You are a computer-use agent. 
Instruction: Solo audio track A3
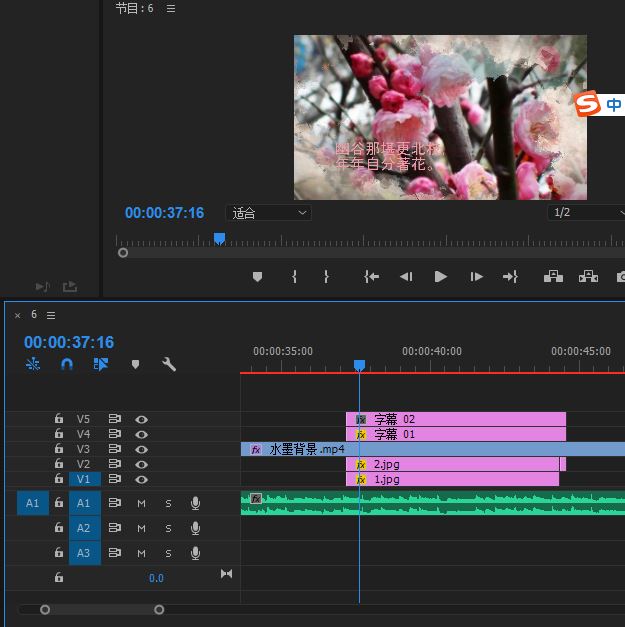coord(168,553)
